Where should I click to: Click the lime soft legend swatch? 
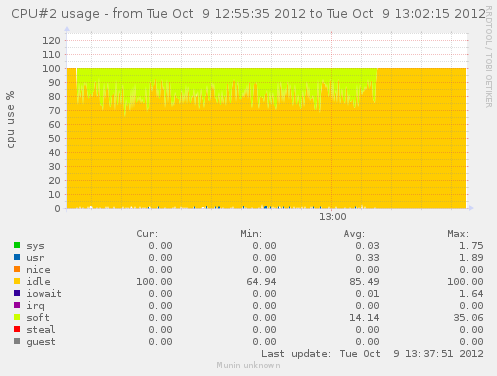(17, 317)
